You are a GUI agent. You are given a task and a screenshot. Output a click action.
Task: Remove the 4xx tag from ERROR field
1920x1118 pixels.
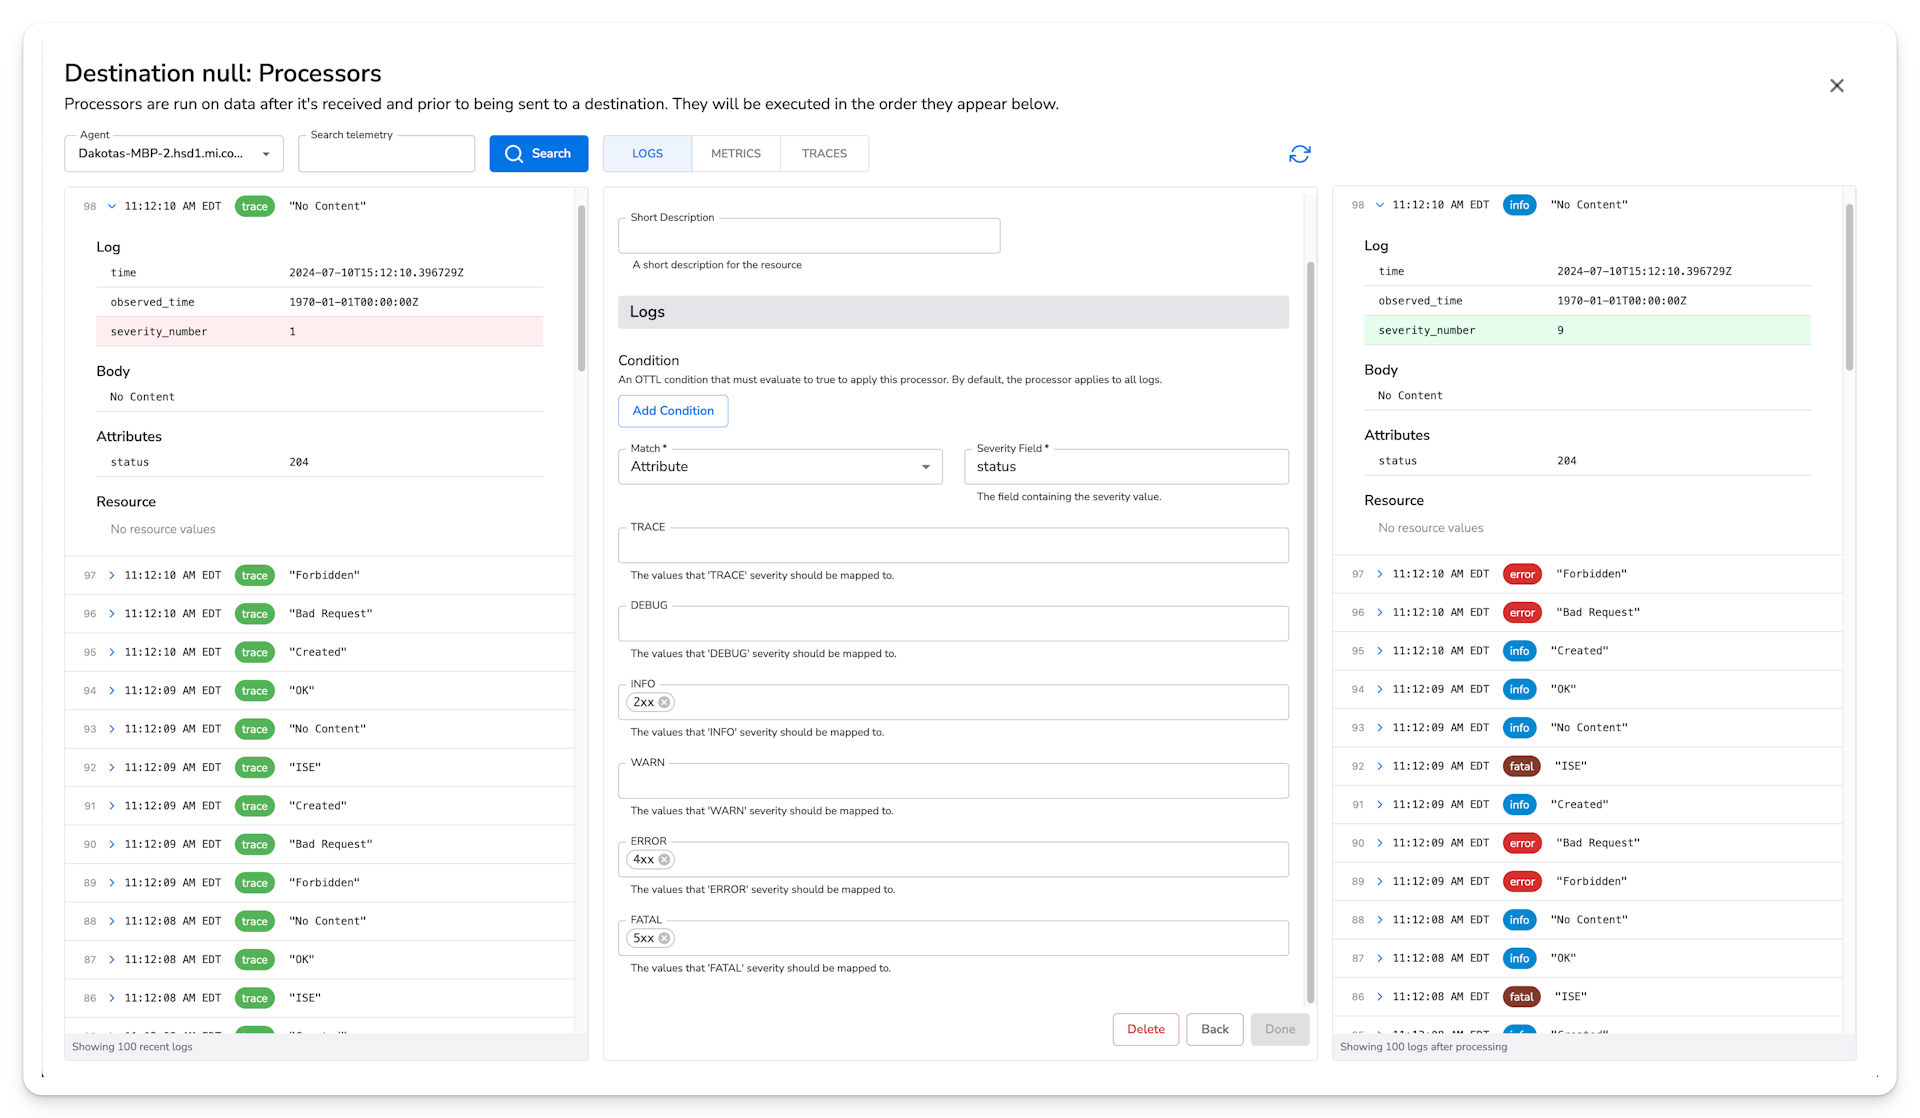click(665, 858)
